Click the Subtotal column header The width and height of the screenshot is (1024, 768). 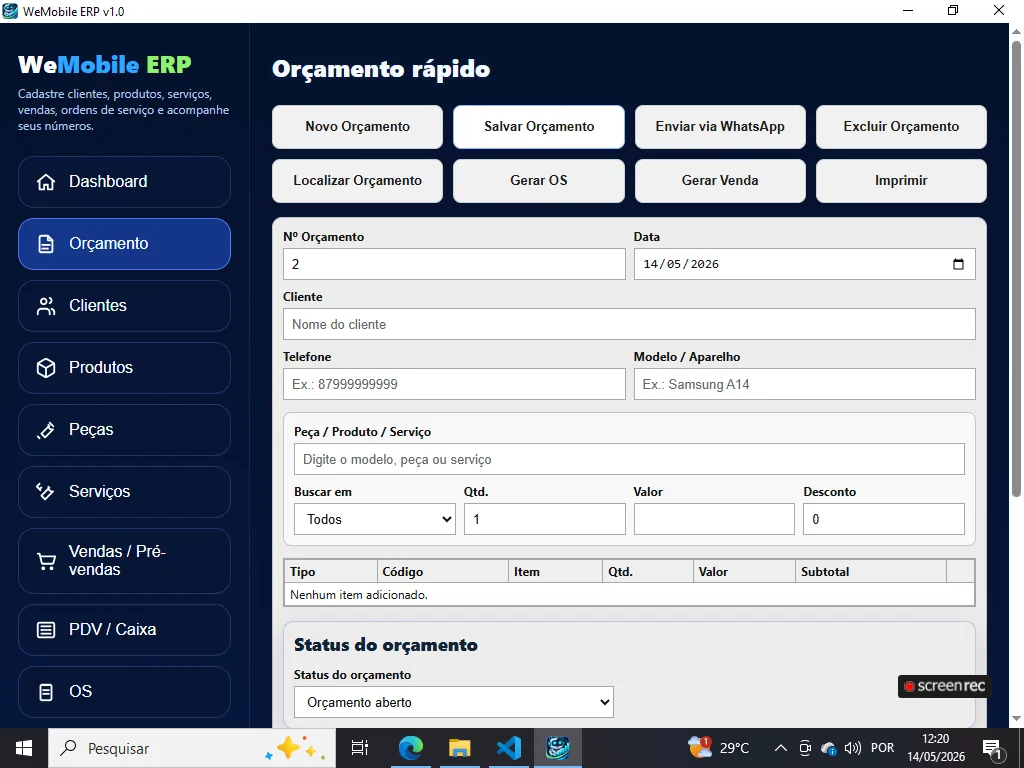point(871,571)
